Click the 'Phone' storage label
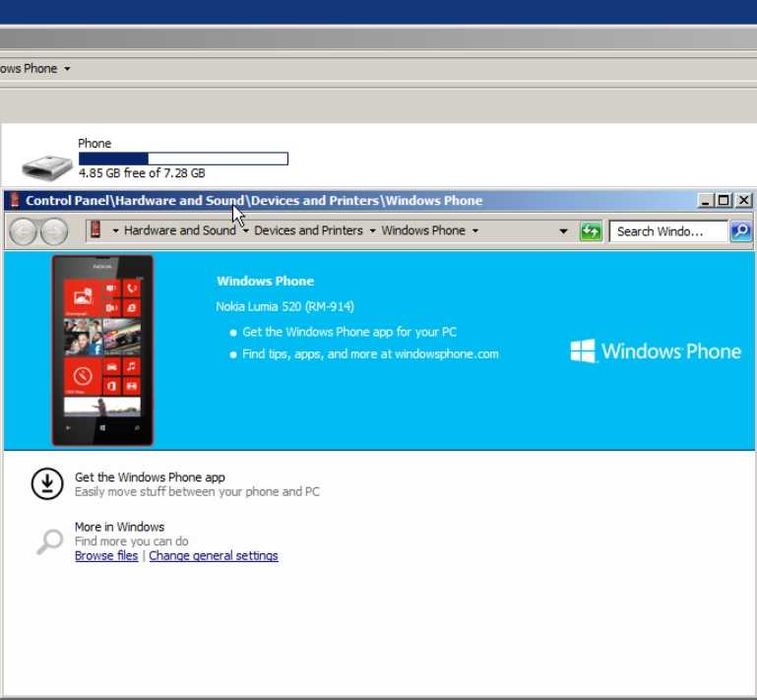 (x=95, y=143)
